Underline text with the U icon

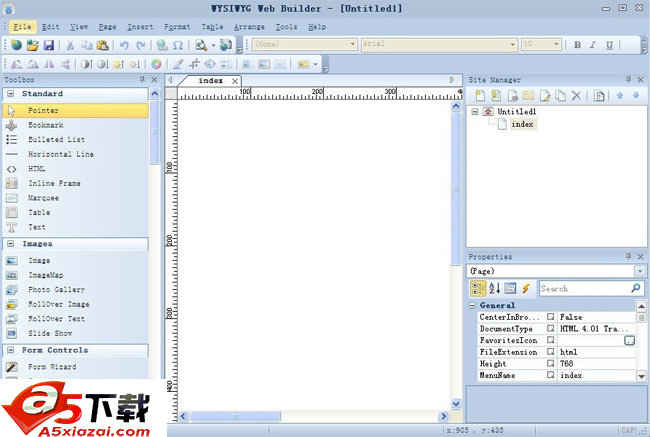click(609, 45)
